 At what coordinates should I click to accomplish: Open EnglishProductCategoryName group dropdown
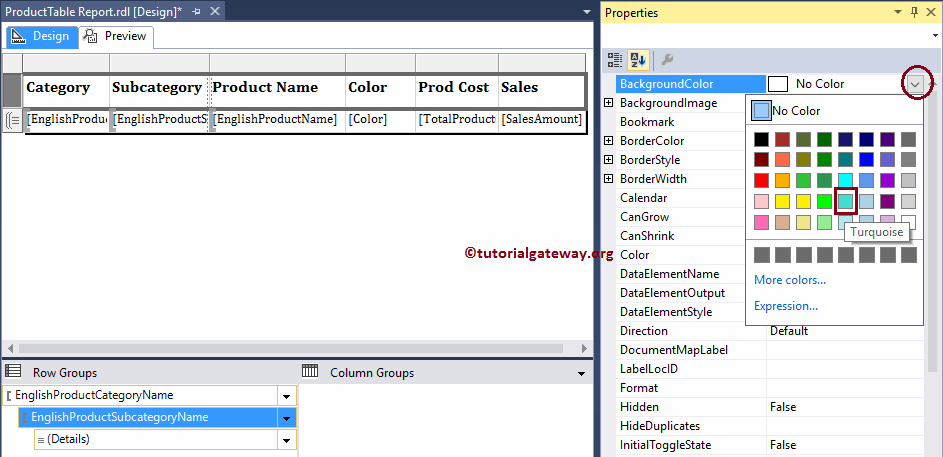[287, 396]
